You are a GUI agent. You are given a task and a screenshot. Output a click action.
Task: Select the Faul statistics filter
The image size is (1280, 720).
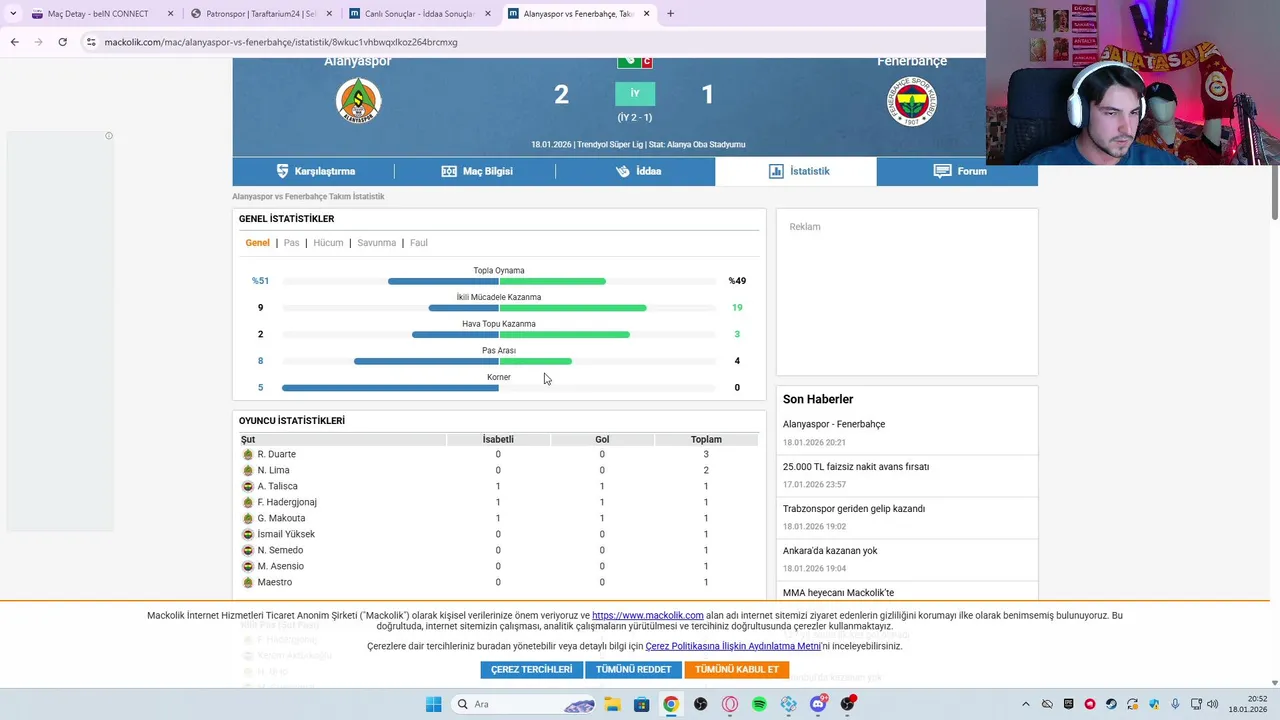click(x=419, y=243)
